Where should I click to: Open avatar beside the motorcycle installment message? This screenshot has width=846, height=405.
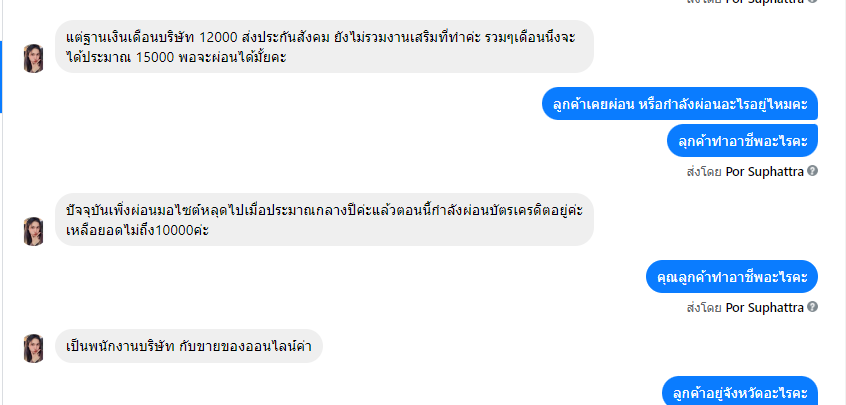click(35, 231)
